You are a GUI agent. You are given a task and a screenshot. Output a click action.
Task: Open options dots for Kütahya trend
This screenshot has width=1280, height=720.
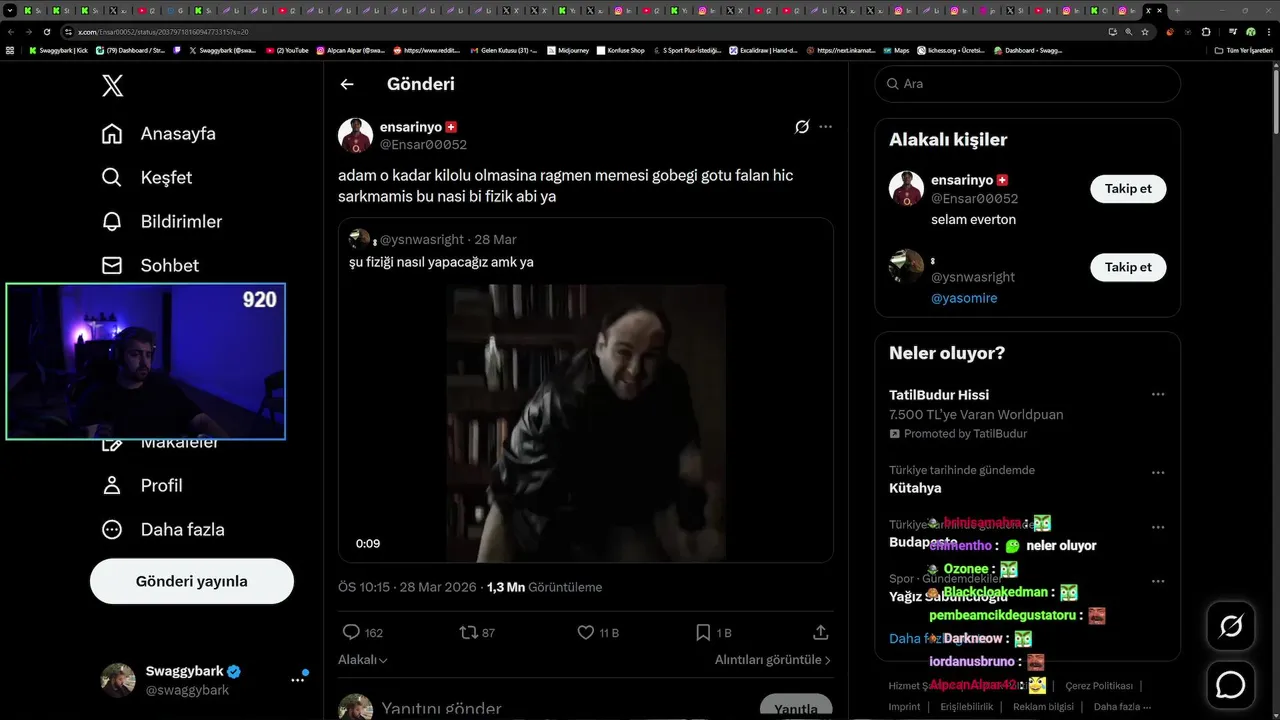pos(1158,473)
